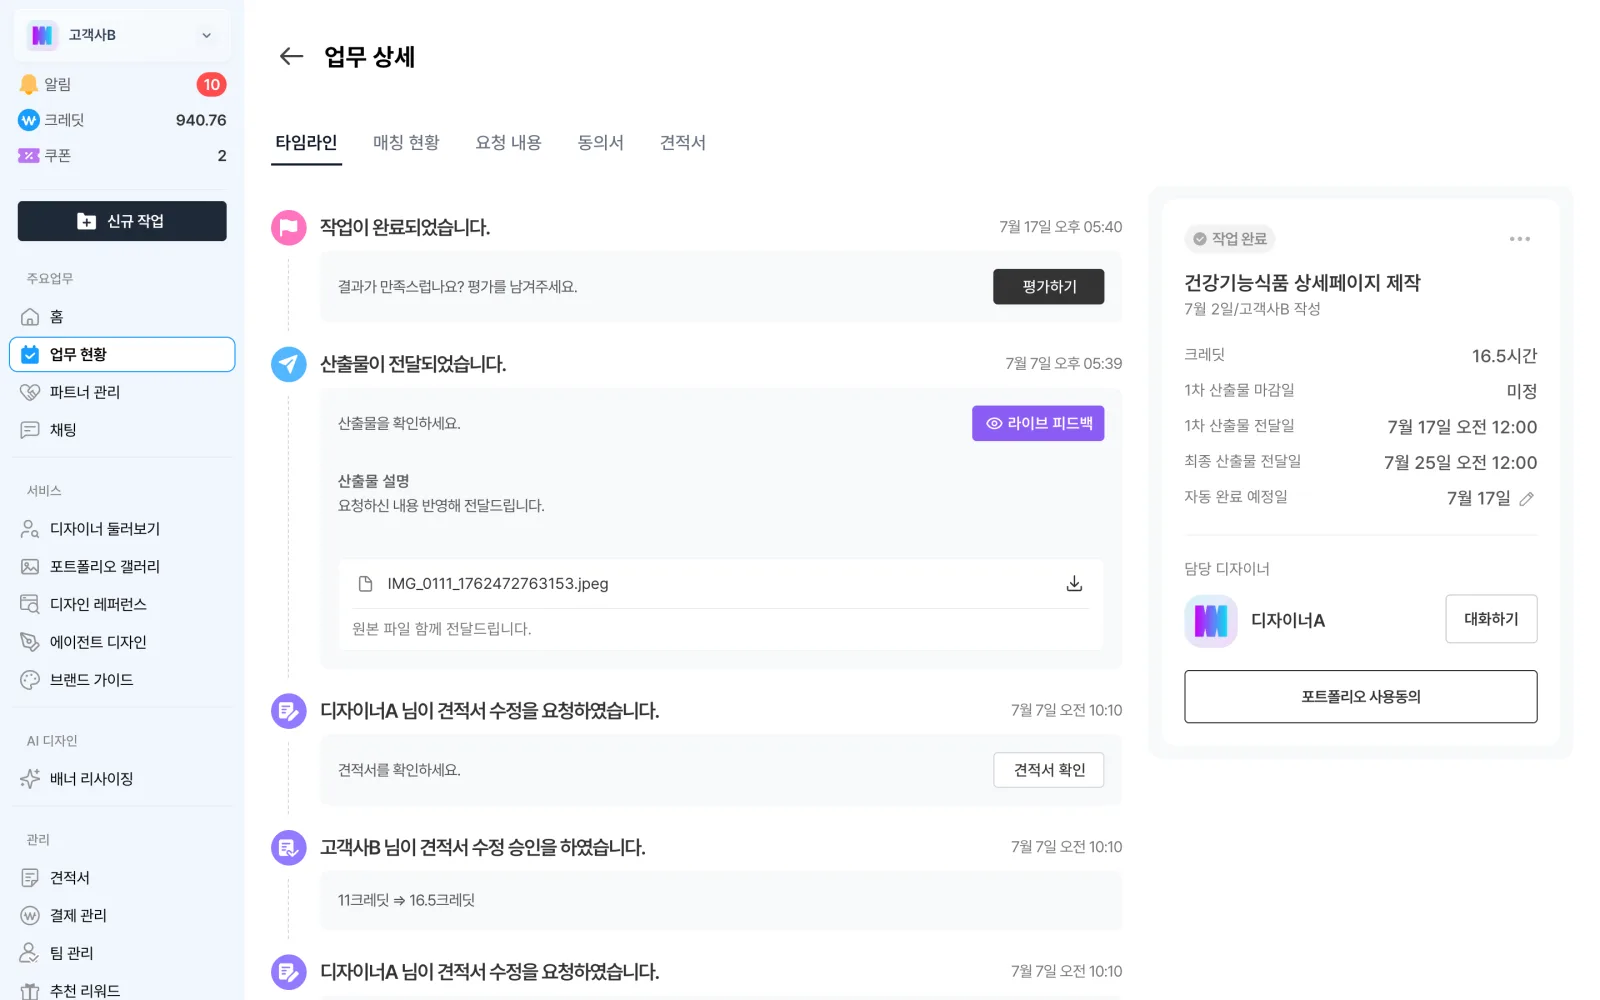Click the 평가하기 button
1600x1000 pixels.
pyautogui.click(x=1048, y=287)
